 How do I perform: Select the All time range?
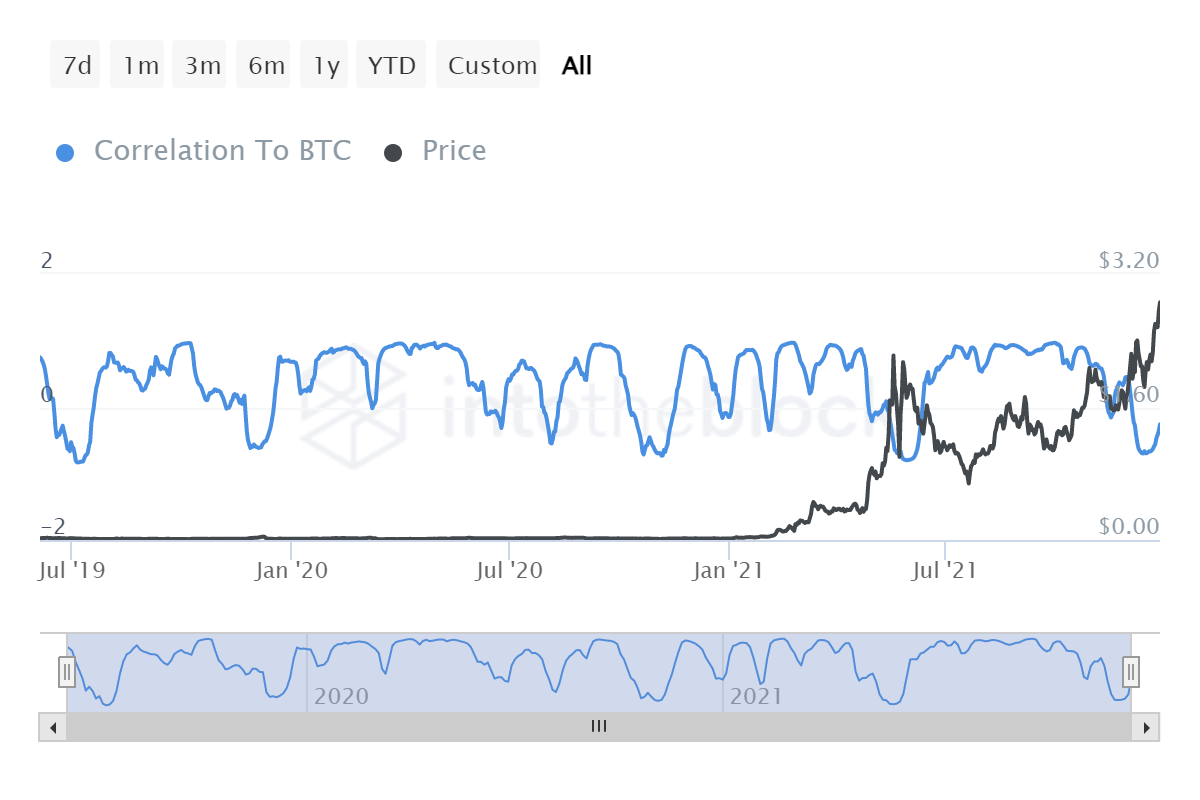click(x=577, y=65)
